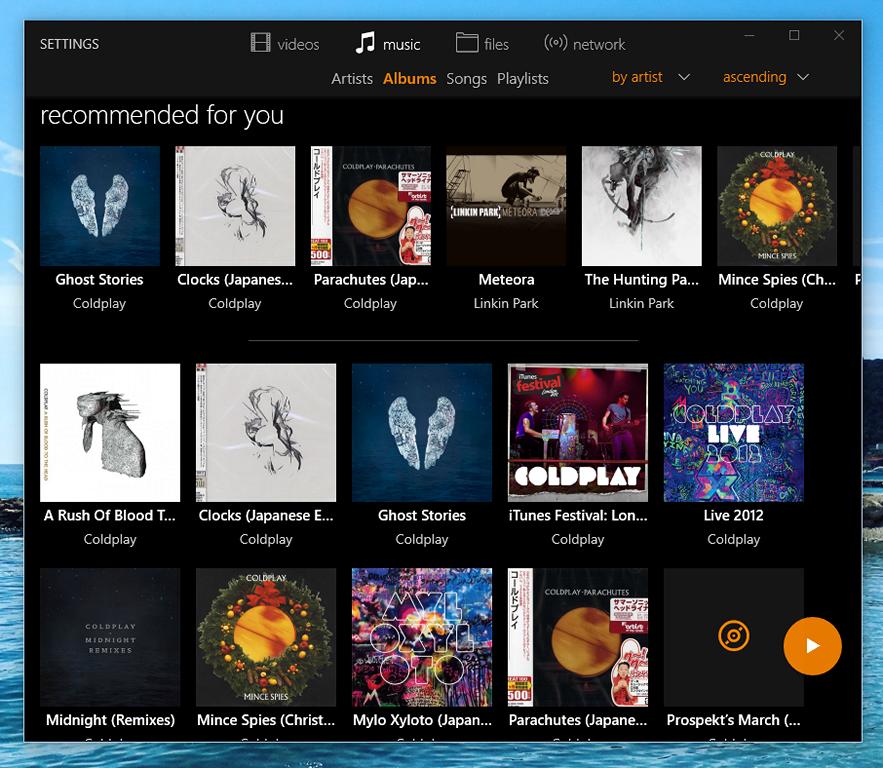Viewport: 883px width, 768px height.
Task: Select the music note icon
Action: (x=365, y=43)
